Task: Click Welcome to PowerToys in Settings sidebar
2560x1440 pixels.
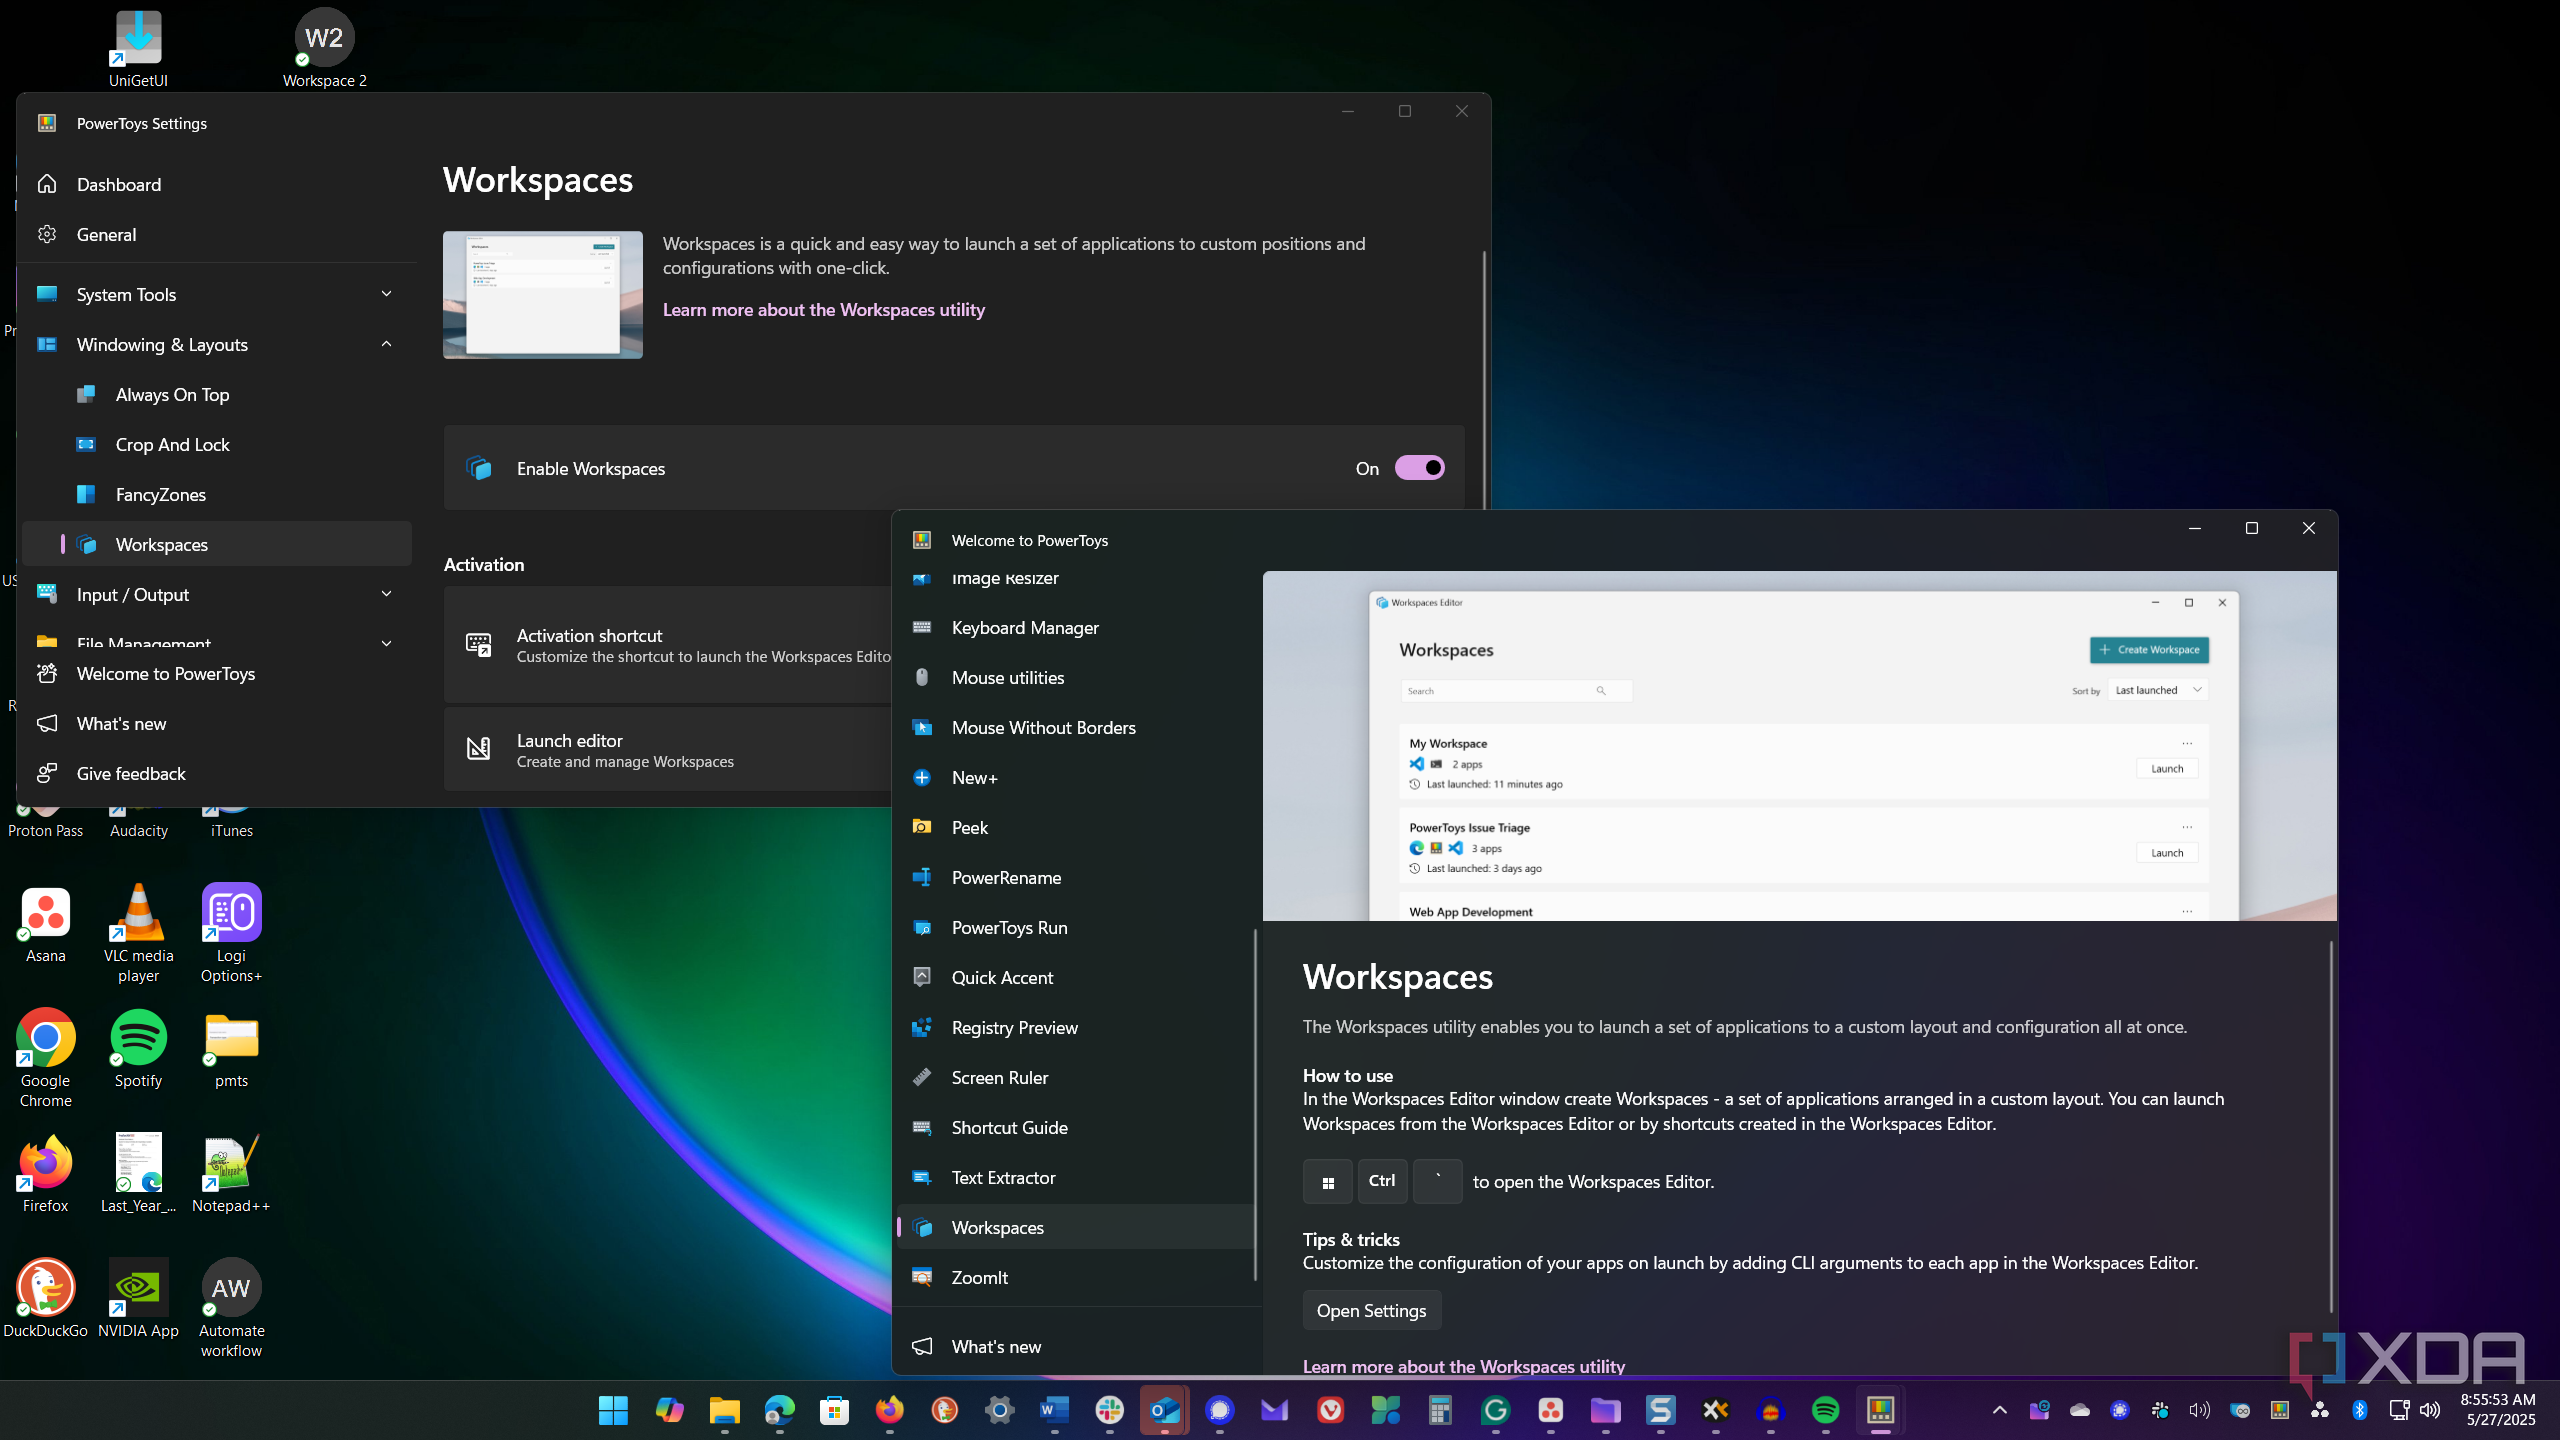Action: click(216, 673)
